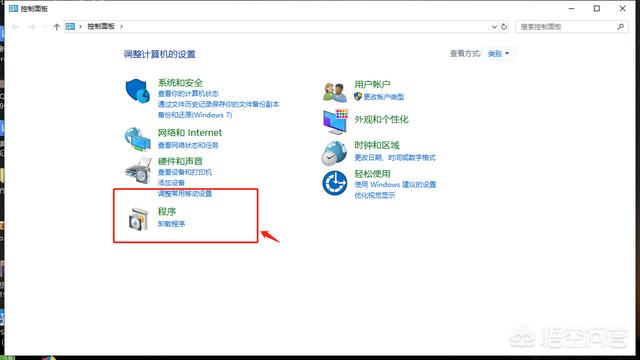Maximize the control panel window
Screen dimensions: 640x360
click(x=597, y=8)
